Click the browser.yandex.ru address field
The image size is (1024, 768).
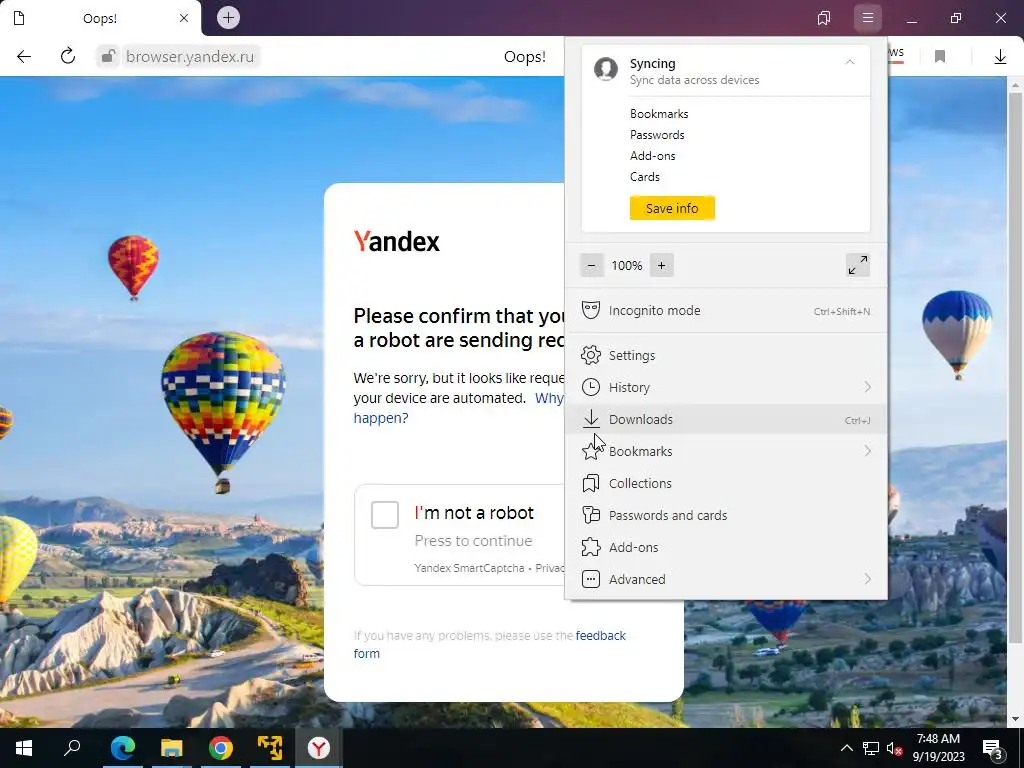pos(189,57)
